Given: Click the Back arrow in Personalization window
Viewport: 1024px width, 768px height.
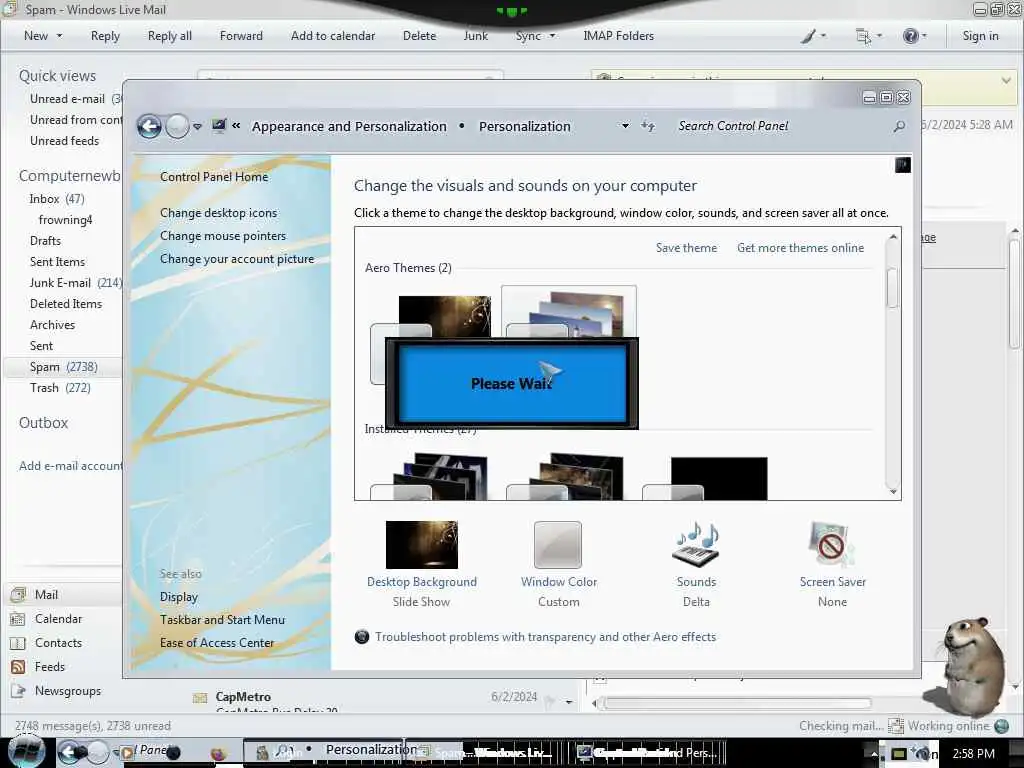Looking at the screenshot, I should (x=149, y=126).
